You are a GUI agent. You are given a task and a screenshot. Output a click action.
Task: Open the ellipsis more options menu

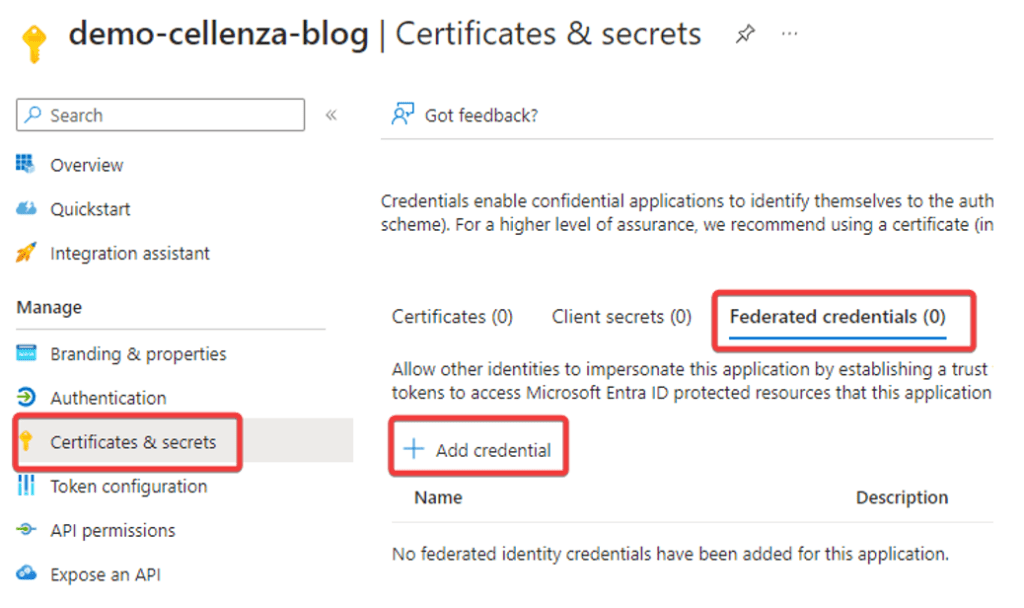point(789,33)
